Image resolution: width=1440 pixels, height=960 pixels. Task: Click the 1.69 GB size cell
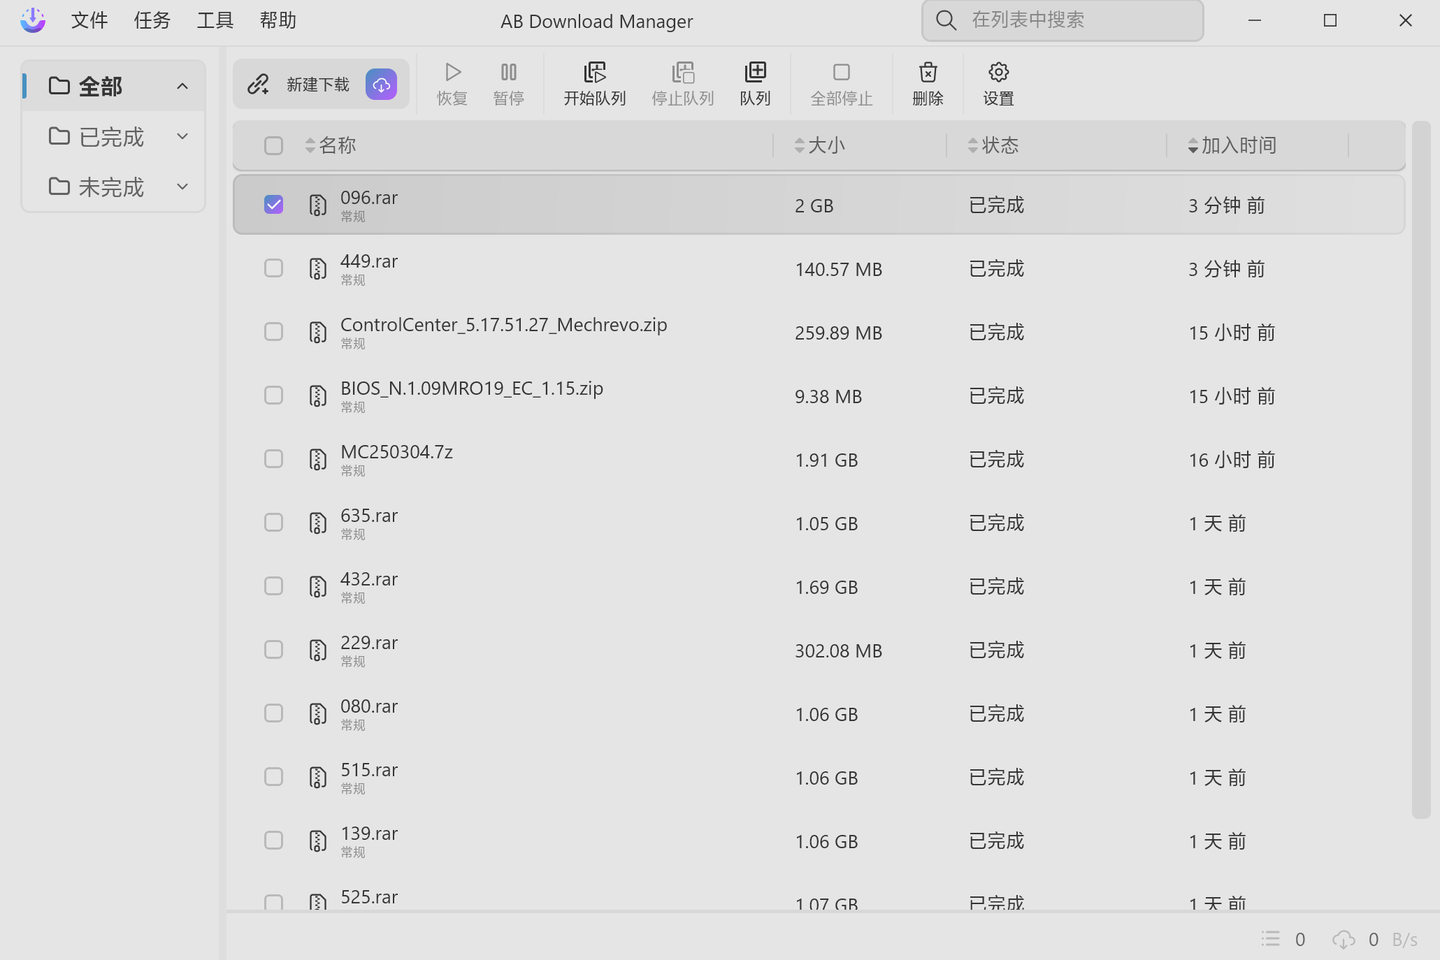(x=826, y=588)
